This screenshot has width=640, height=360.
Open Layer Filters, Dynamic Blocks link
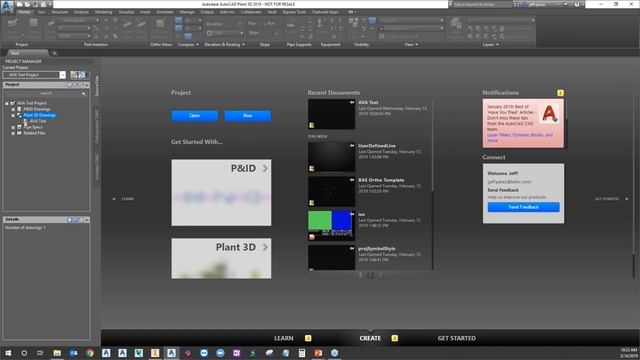(520, 138)
